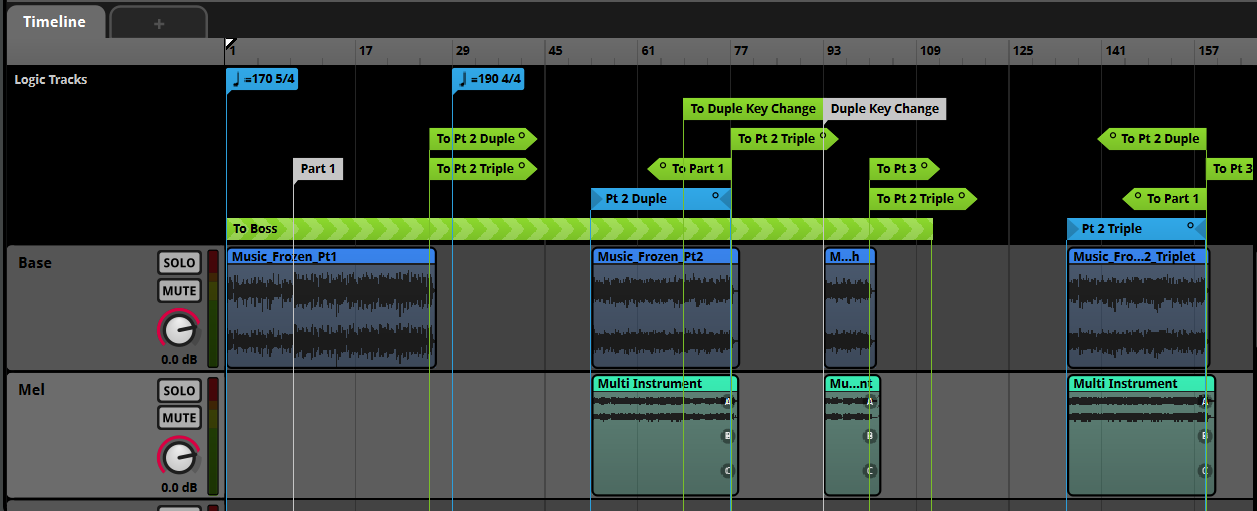Viewport: 1257px width, 511px height.
Task: Solo the Mel track
Action: [x=179, y=390]
